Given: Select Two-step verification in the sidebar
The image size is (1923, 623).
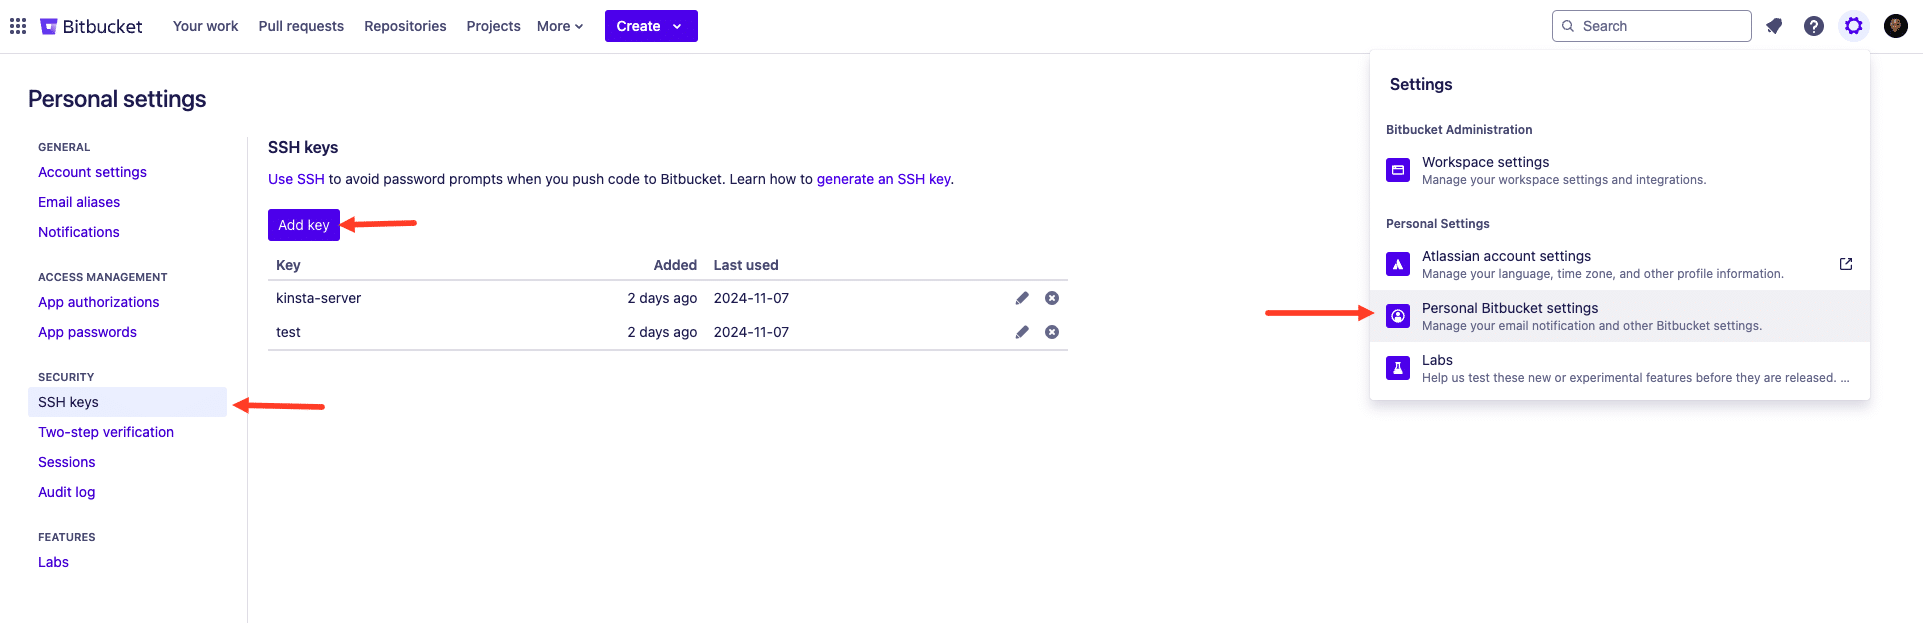Looking at the screenshot, I should (106, 431).
